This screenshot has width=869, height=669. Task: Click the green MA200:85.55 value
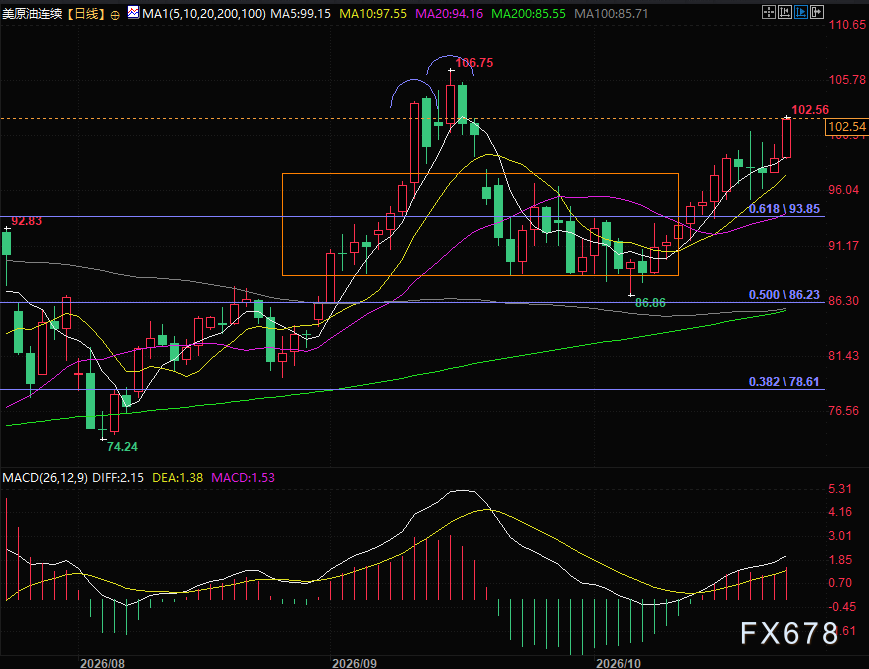coord(529,14)
